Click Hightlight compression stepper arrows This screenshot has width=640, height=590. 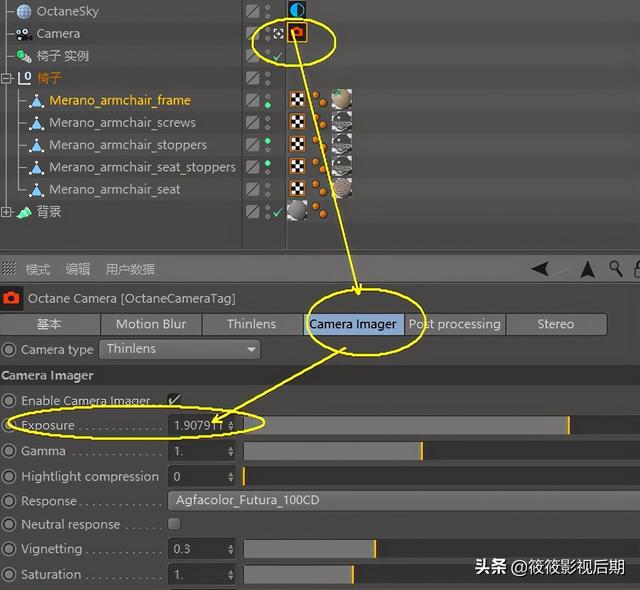[231, 477]
